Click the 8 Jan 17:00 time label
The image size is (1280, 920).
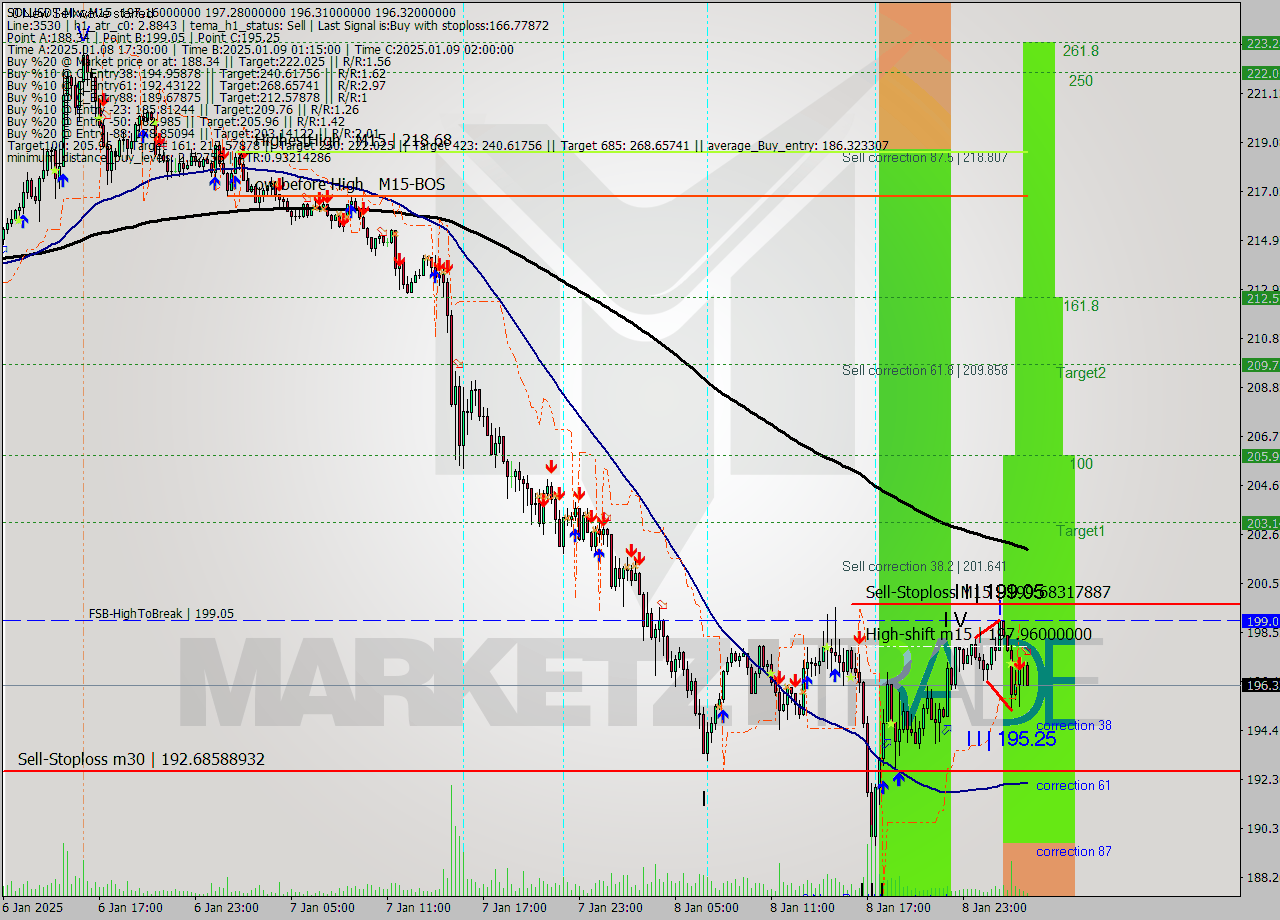[899, 908]
